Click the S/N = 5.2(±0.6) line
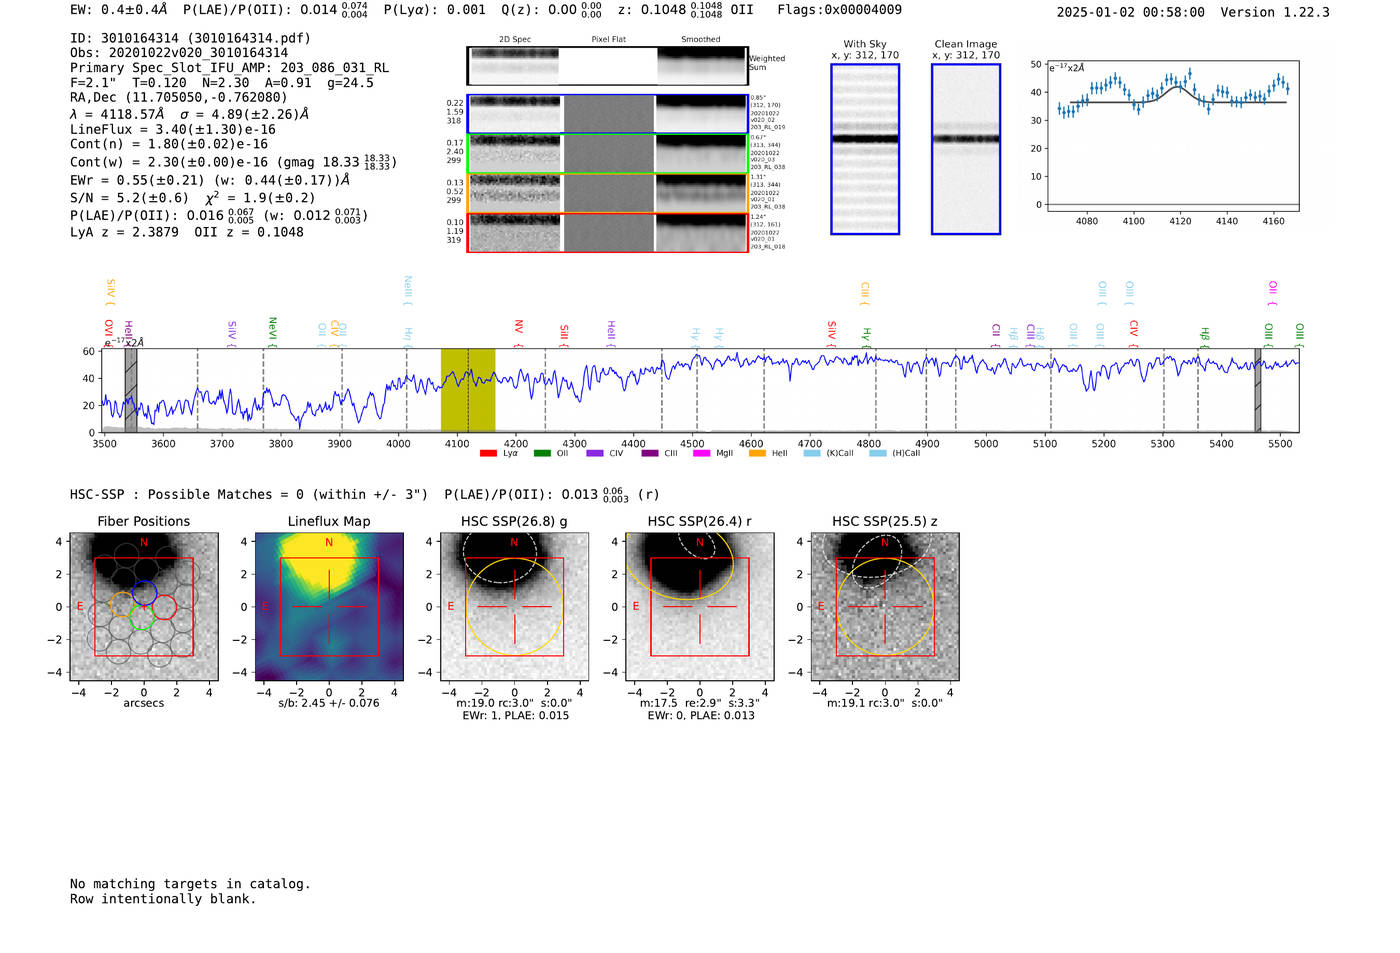This screenshot has height=953, width=1400. (193, 197)
